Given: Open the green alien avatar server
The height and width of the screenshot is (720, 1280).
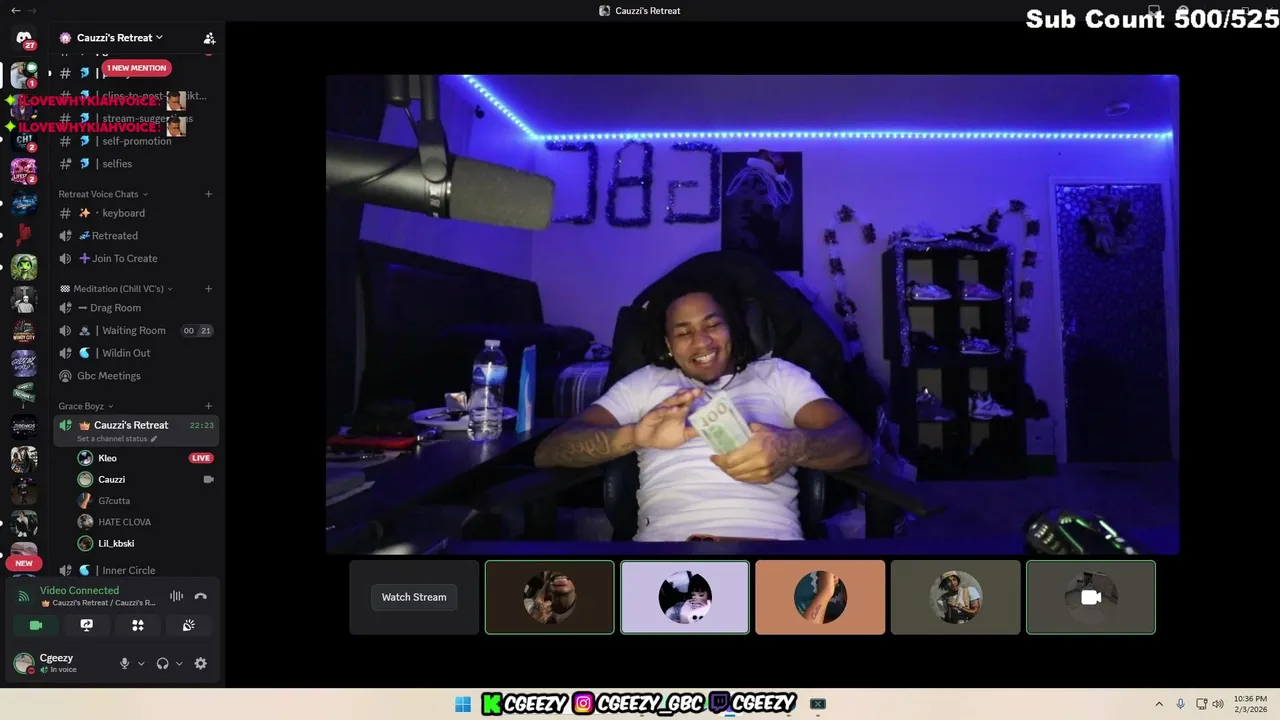Looking at the screenshot, I should 24,267.
